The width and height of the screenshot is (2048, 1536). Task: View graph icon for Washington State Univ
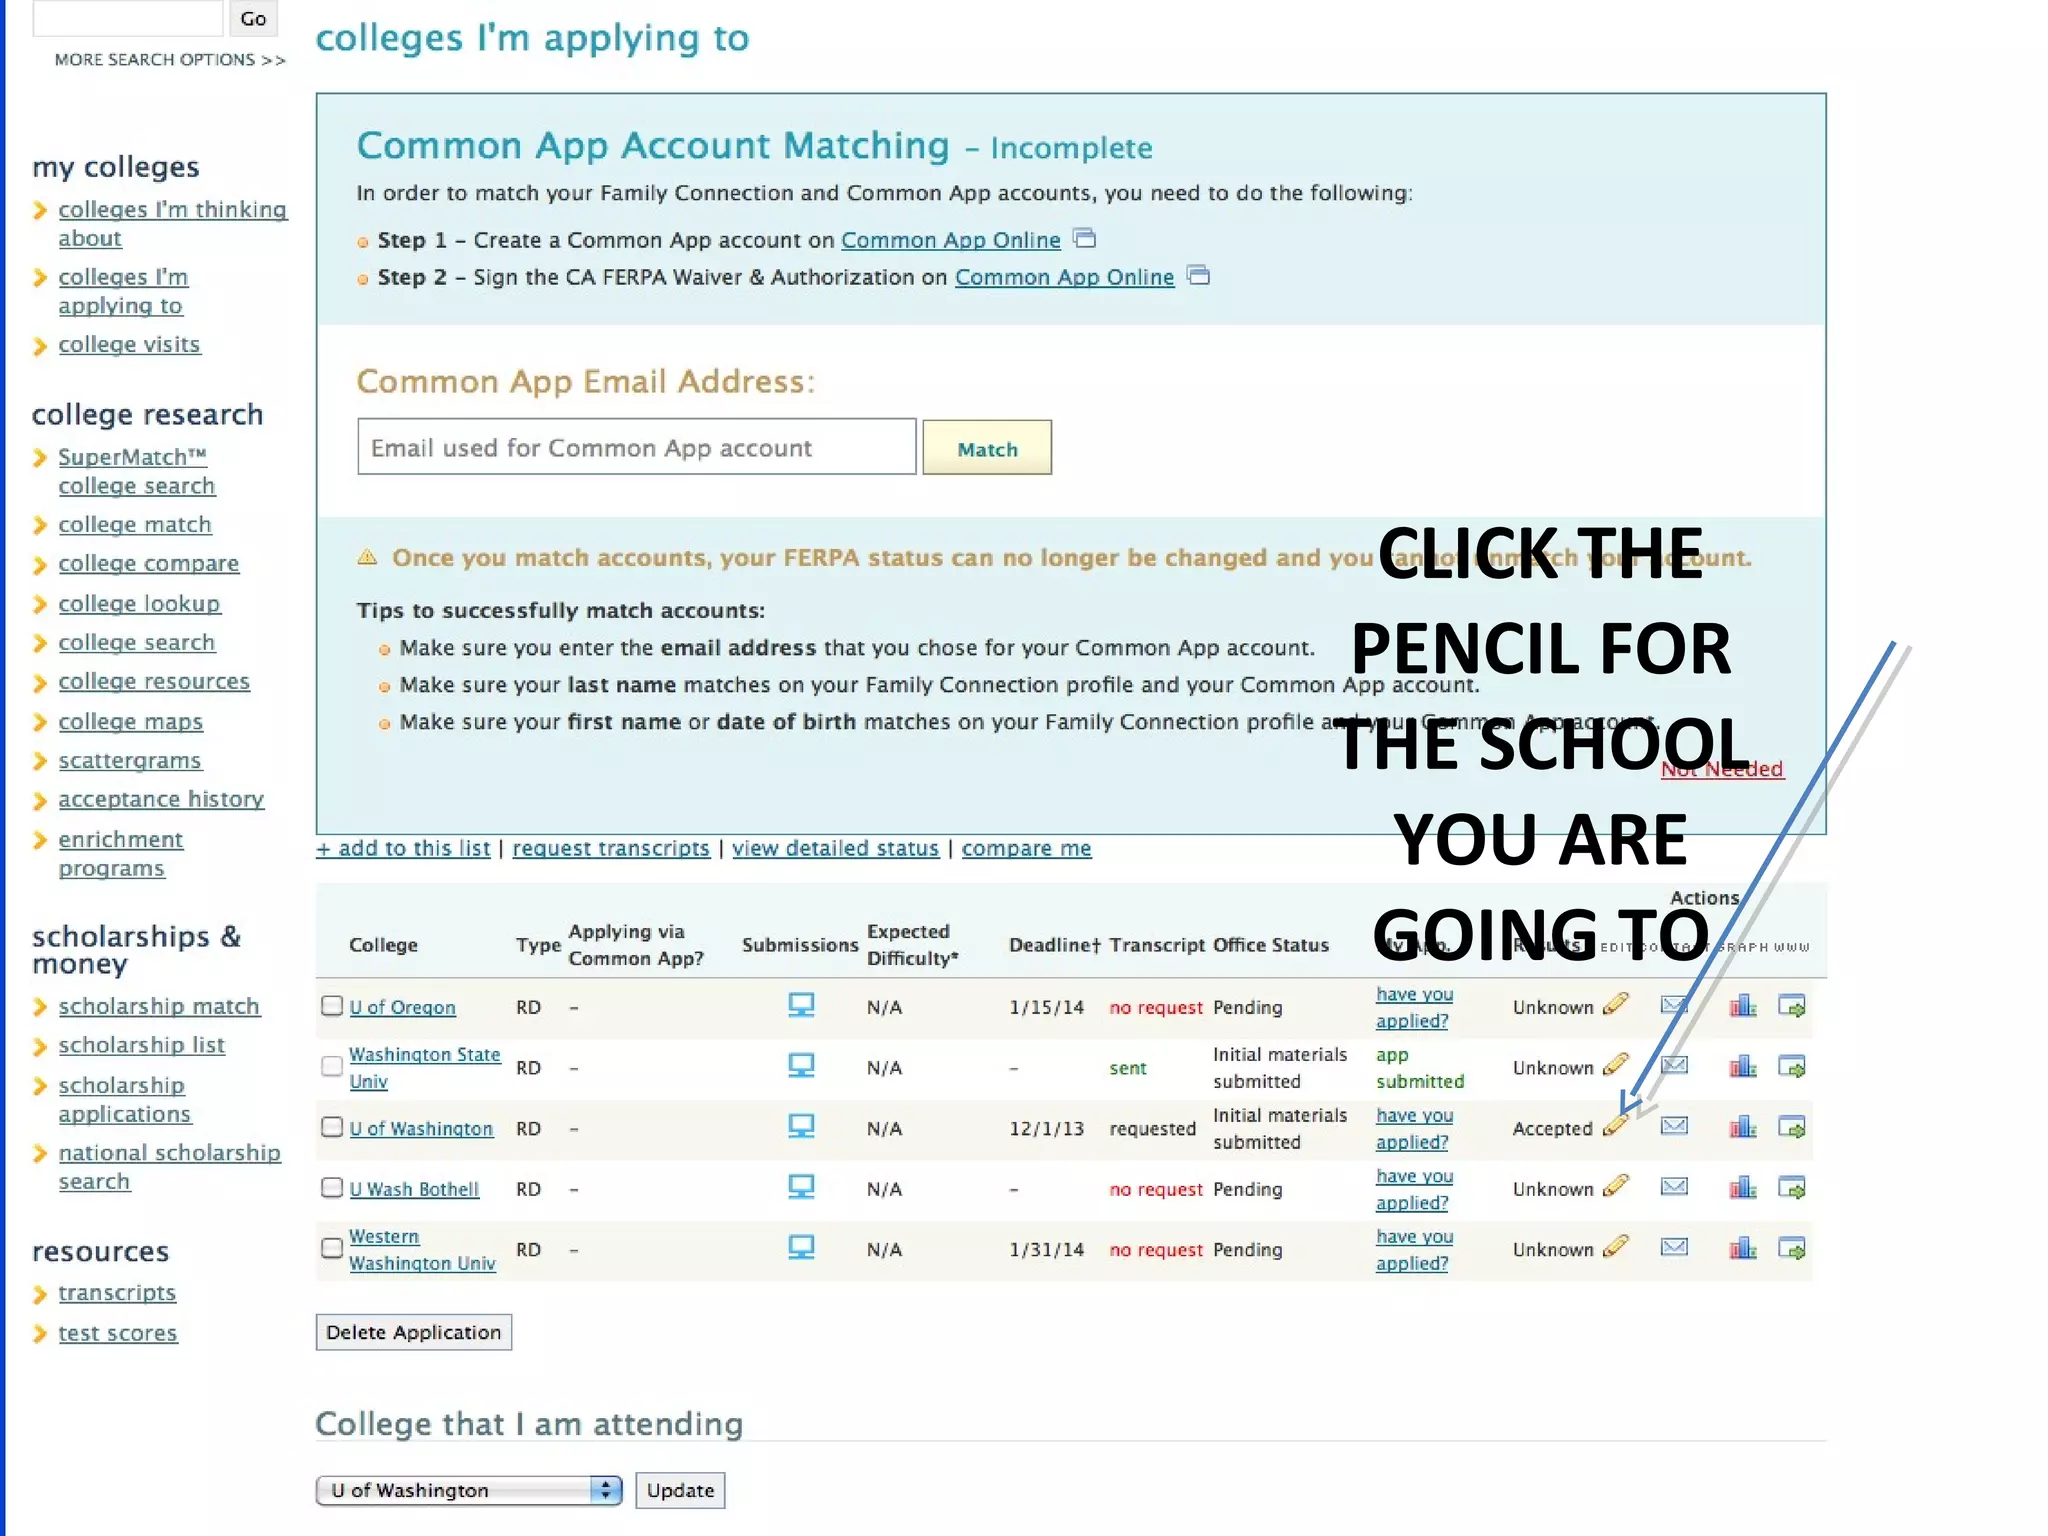[1743, 1067]
